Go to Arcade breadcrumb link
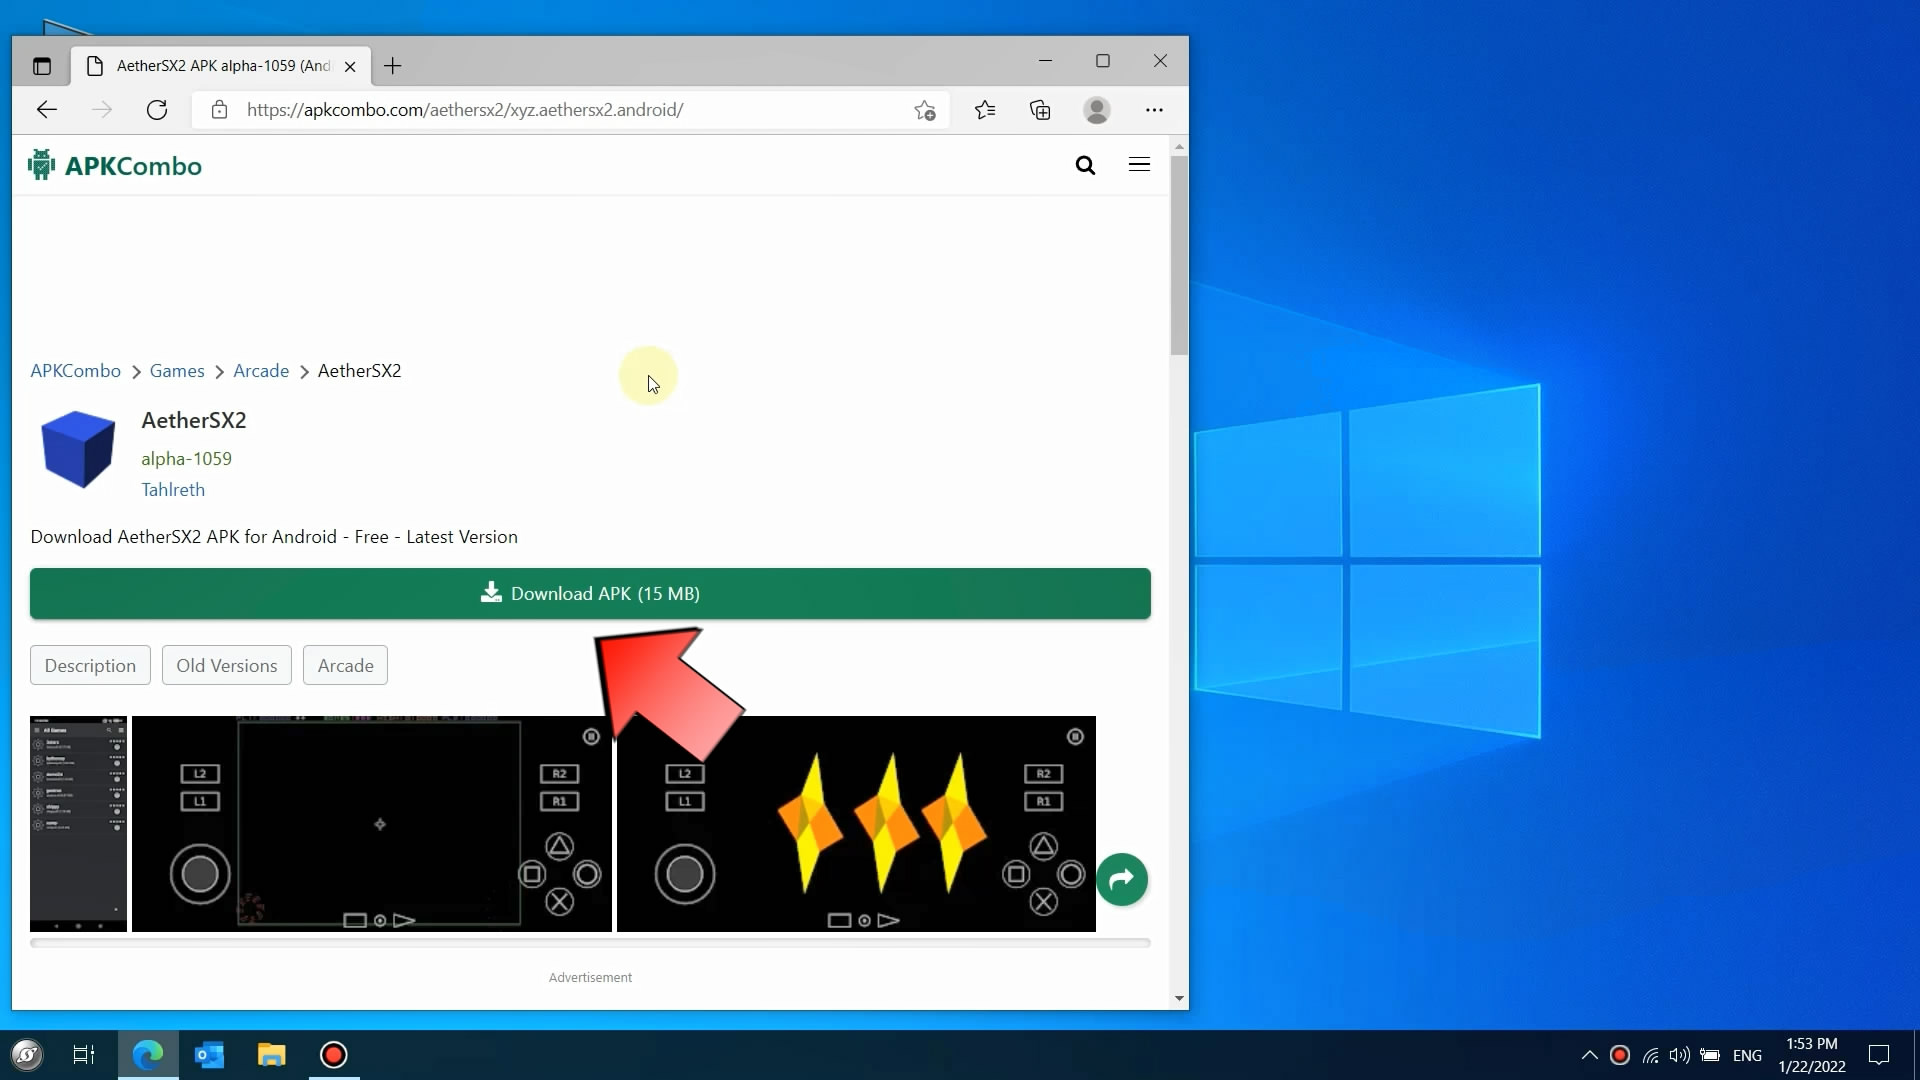 pos(261,371)
